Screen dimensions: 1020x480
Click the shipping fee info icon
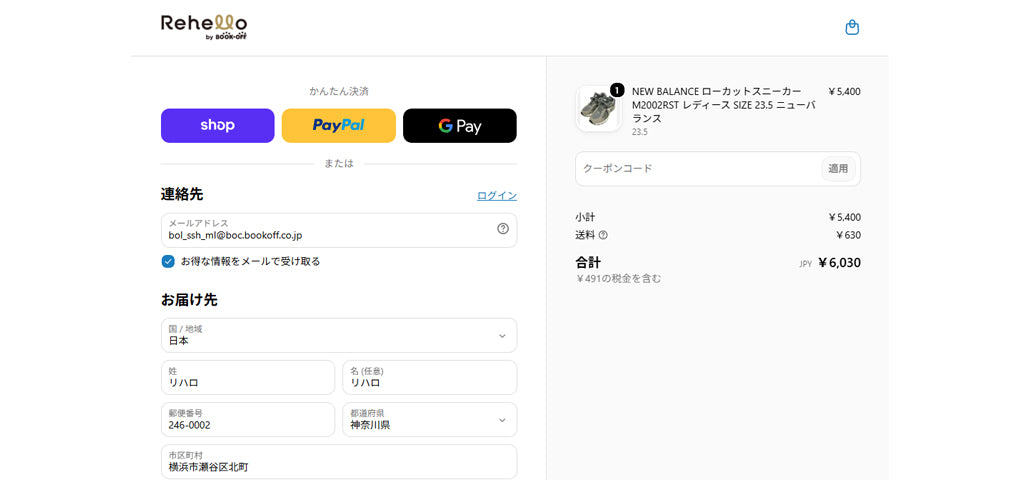point(603,235)
